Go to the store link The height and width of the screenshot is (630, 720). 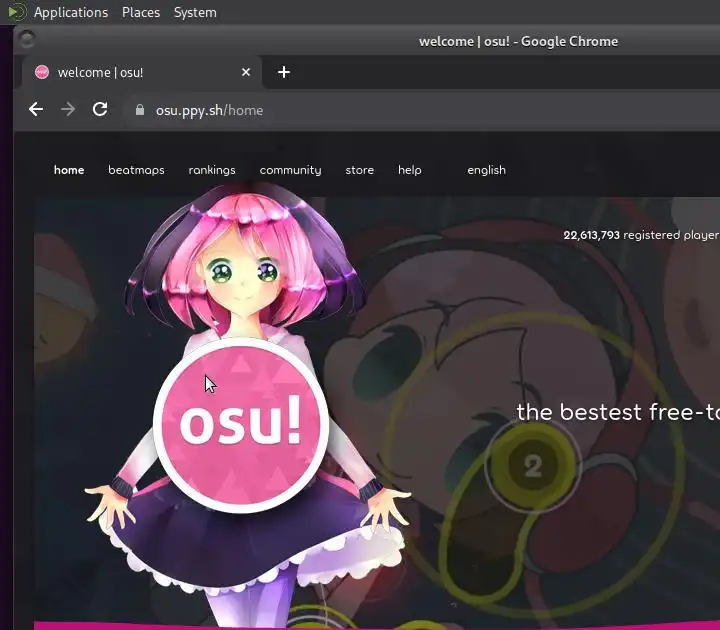coord(360,170)
